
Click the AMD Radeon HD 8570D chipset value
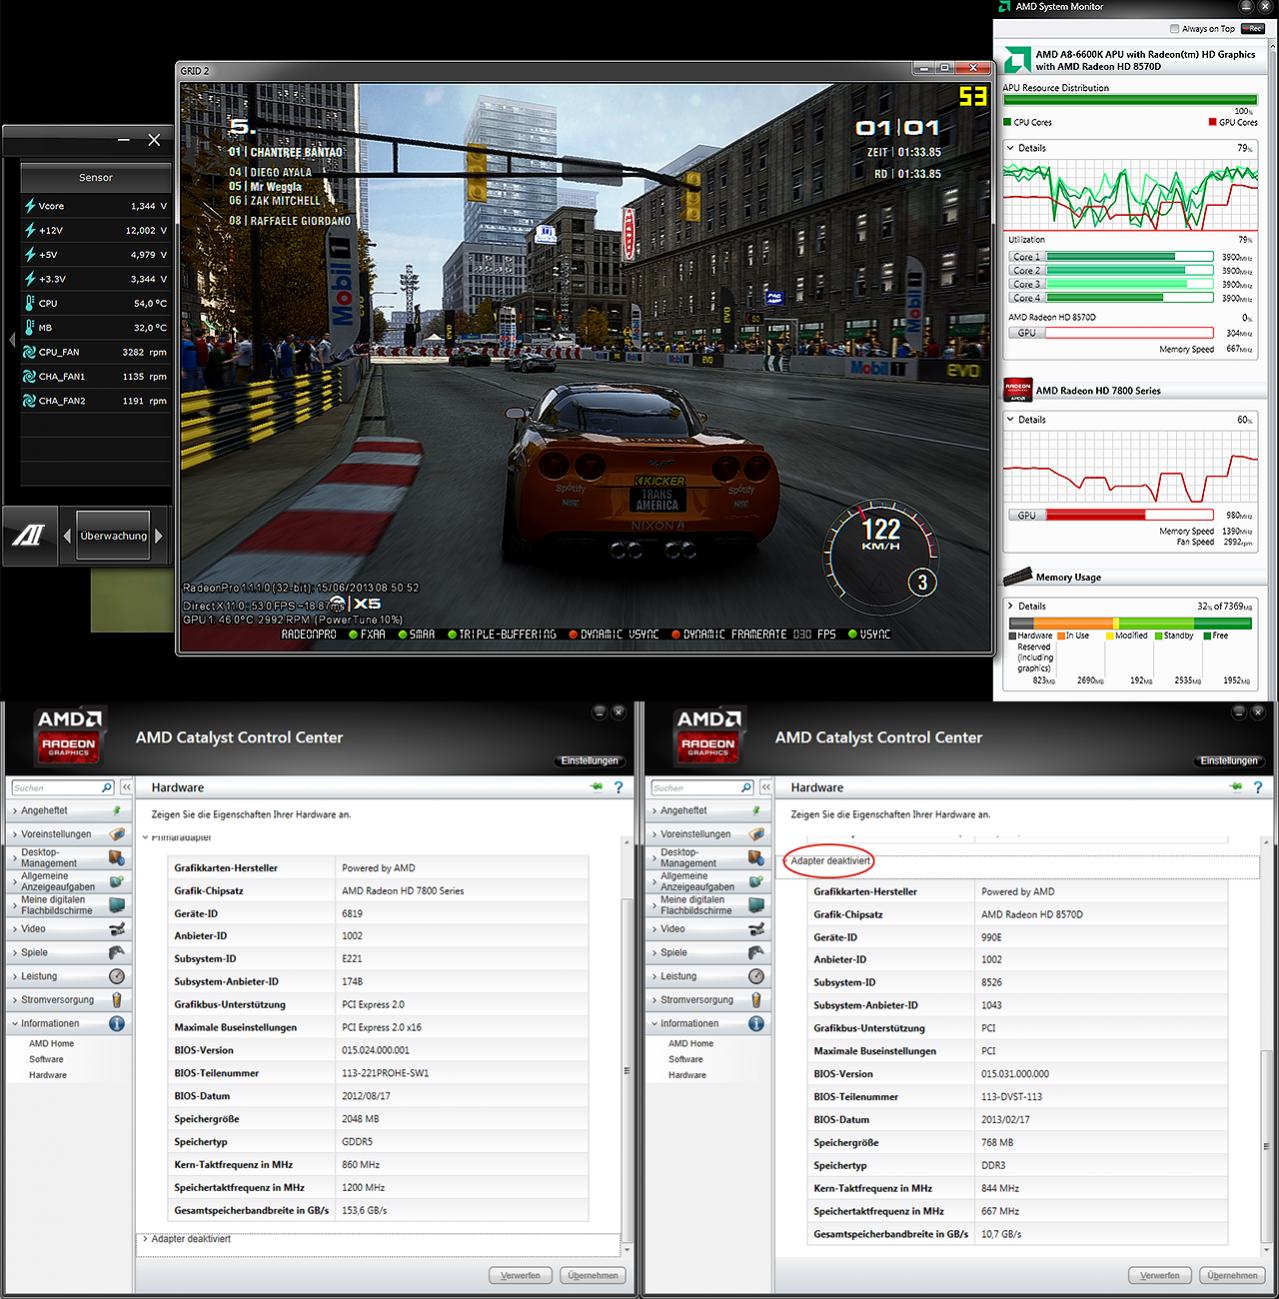point(1032,914)
